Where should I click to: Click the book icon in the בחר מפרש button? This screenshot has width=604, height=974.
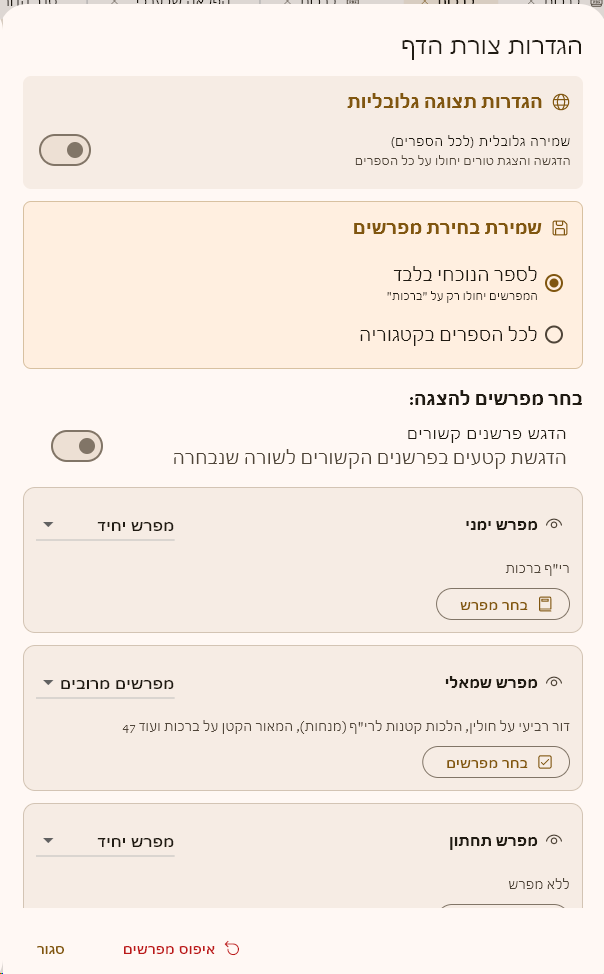click(545, 604)
